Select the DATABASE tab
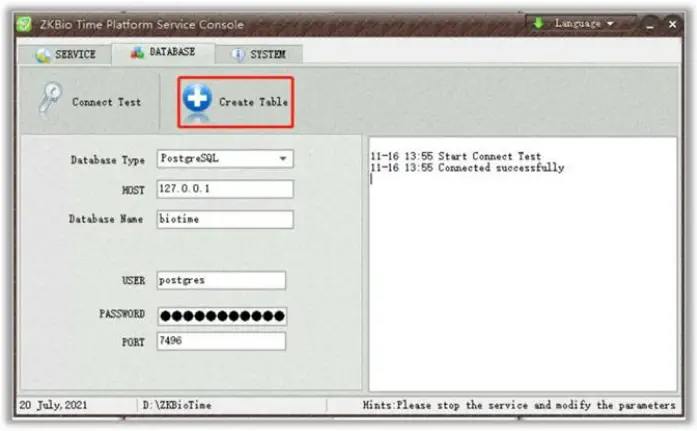 click(x=163, y=52)
